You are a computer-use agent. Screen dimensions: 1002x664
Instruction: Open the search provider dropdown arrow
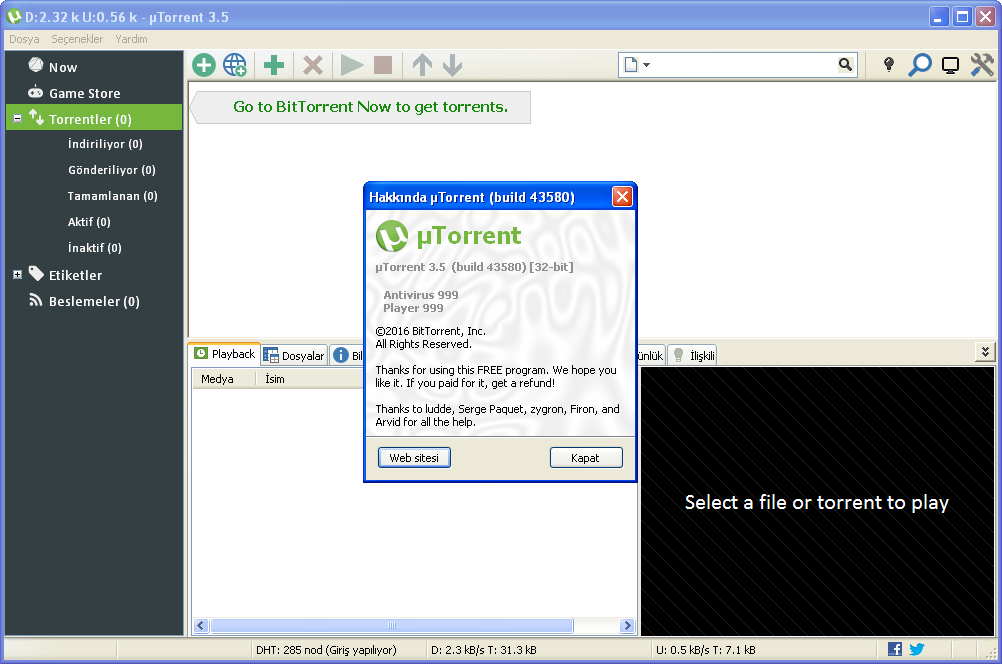pos(647,65)
